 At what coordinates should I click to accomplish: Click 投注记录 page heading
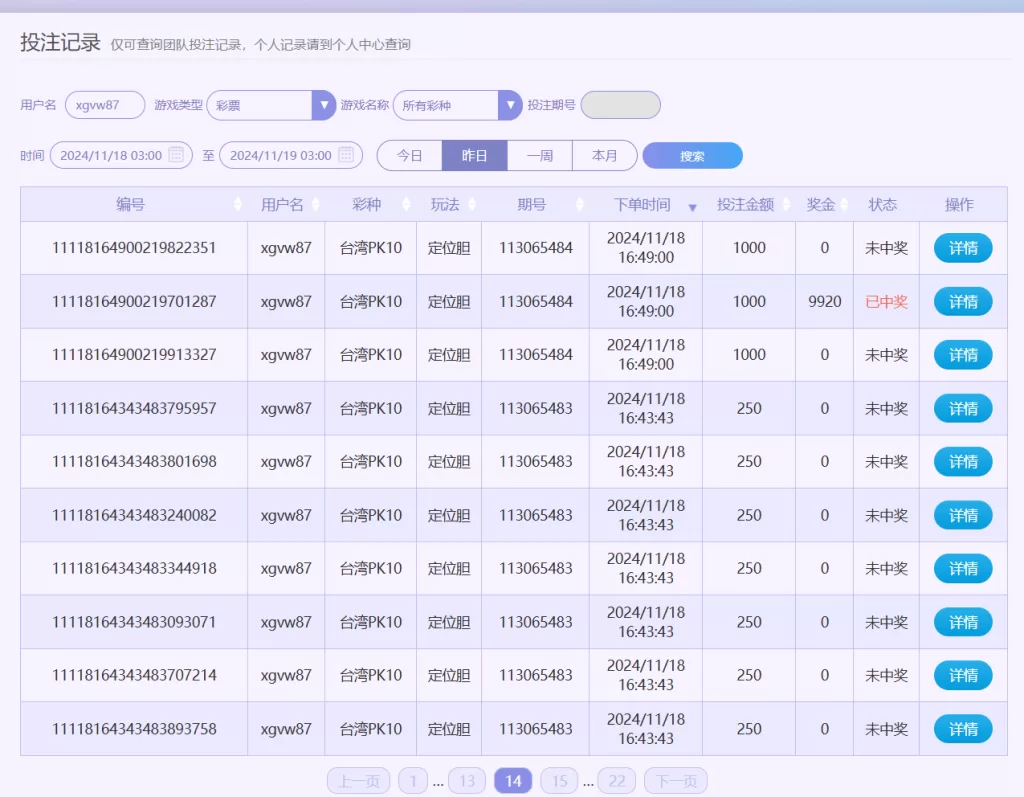[60, 42]
